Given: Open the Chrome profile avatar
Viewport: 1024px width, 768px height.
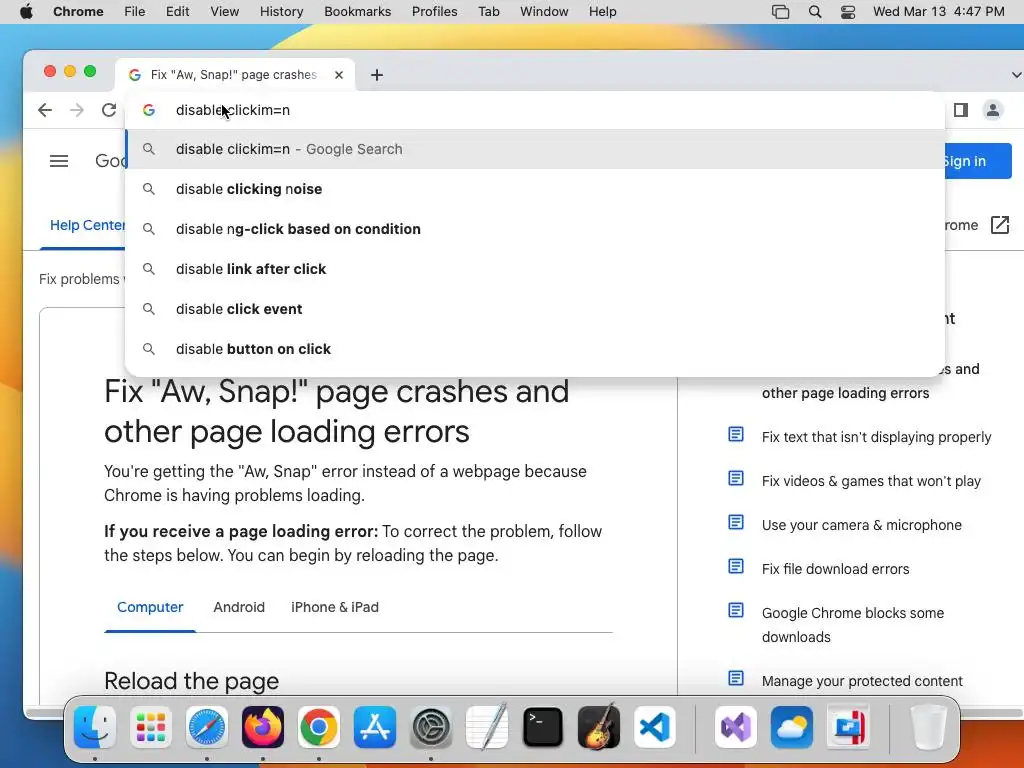Looking at the screenshot, I should click(x=993, y=110).
